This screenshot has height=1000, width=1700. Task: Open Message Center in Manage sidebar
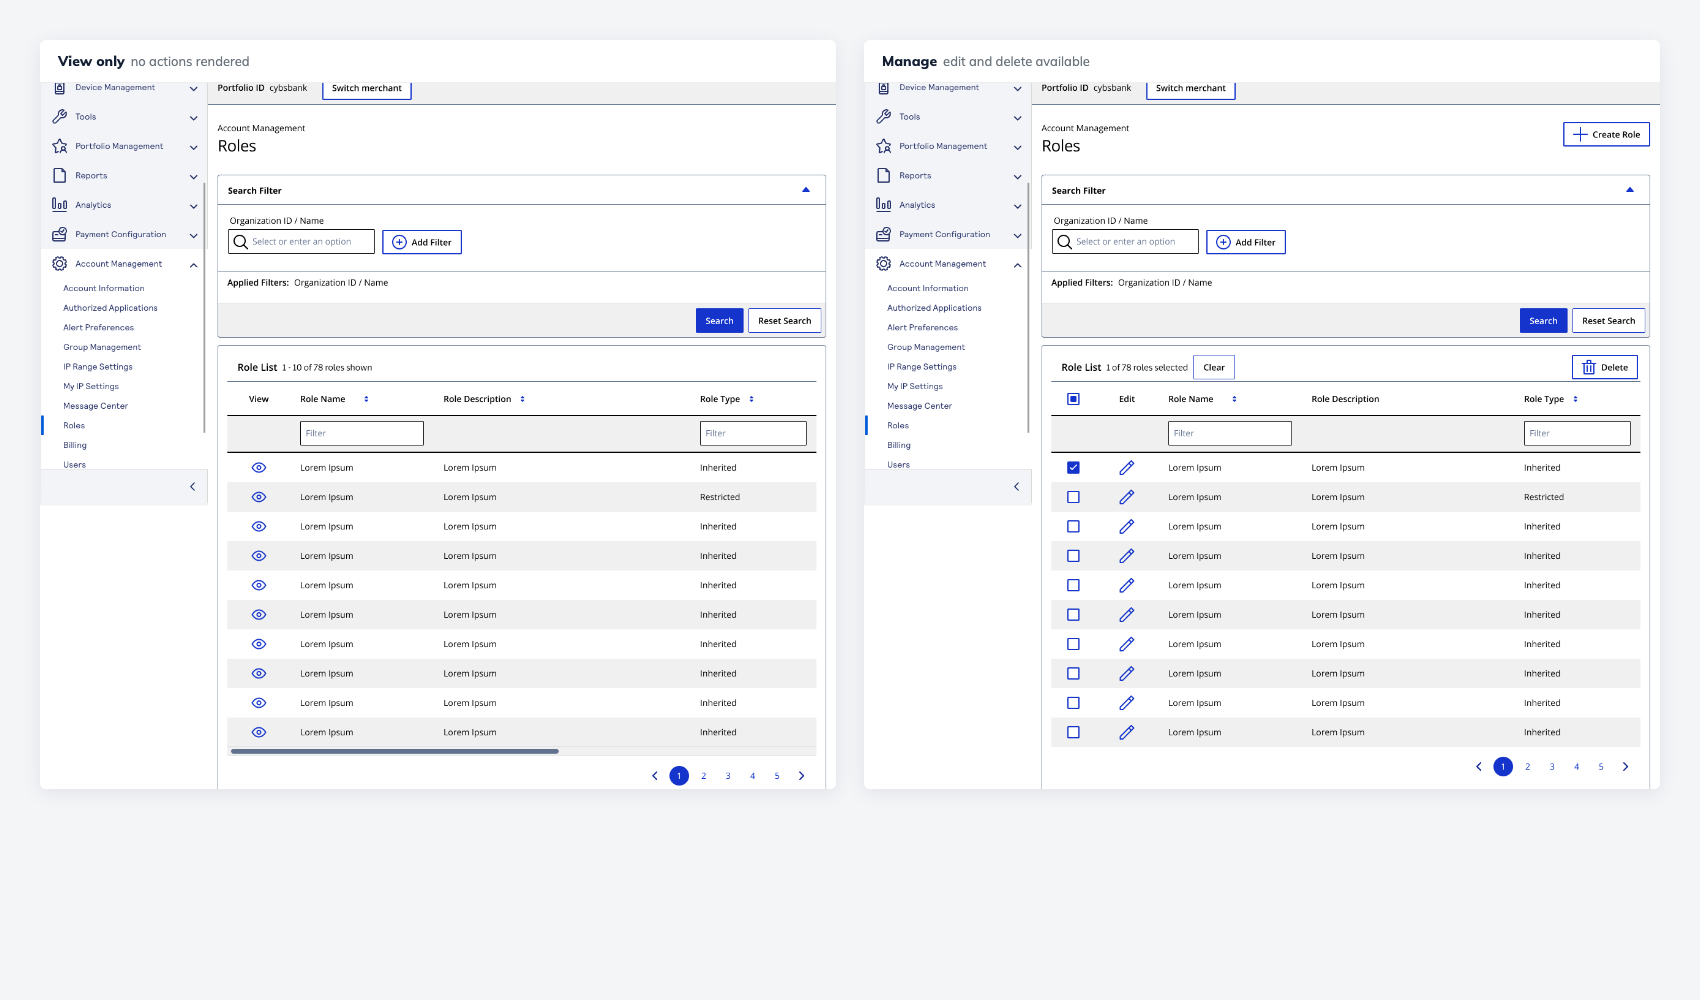(919, 406)
